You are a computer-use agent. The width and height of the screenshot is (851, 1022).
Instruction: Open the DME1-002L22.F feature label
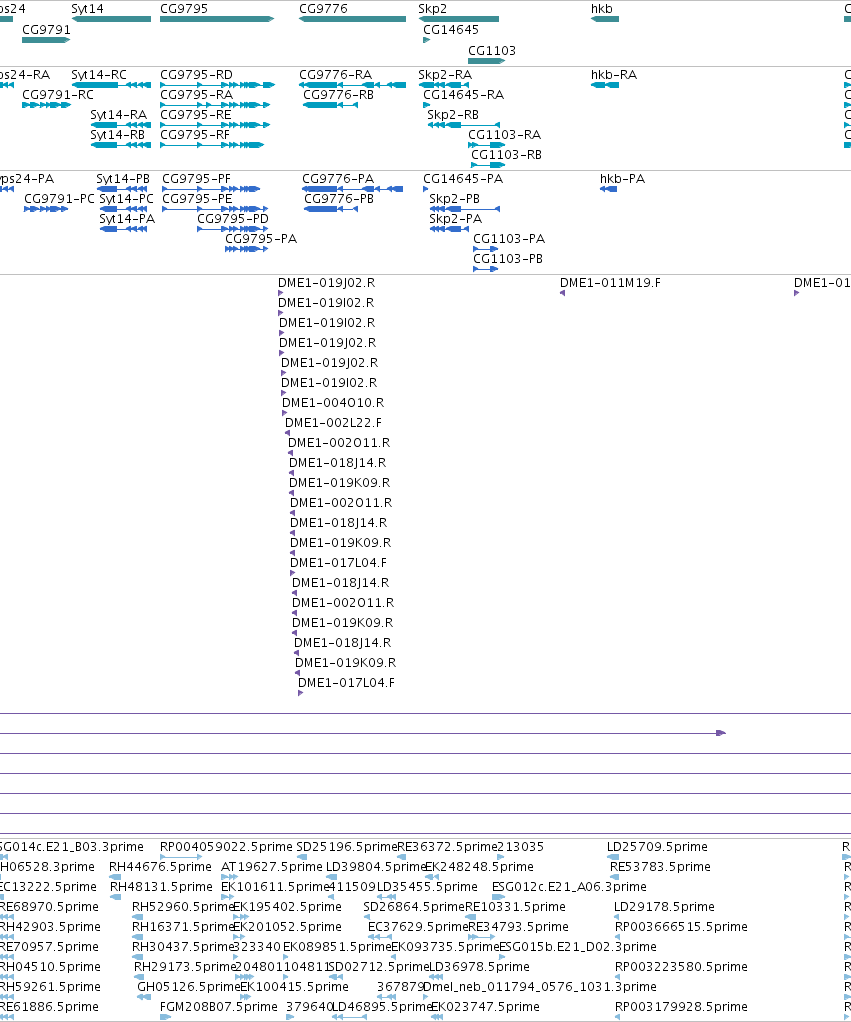(333, 422)
